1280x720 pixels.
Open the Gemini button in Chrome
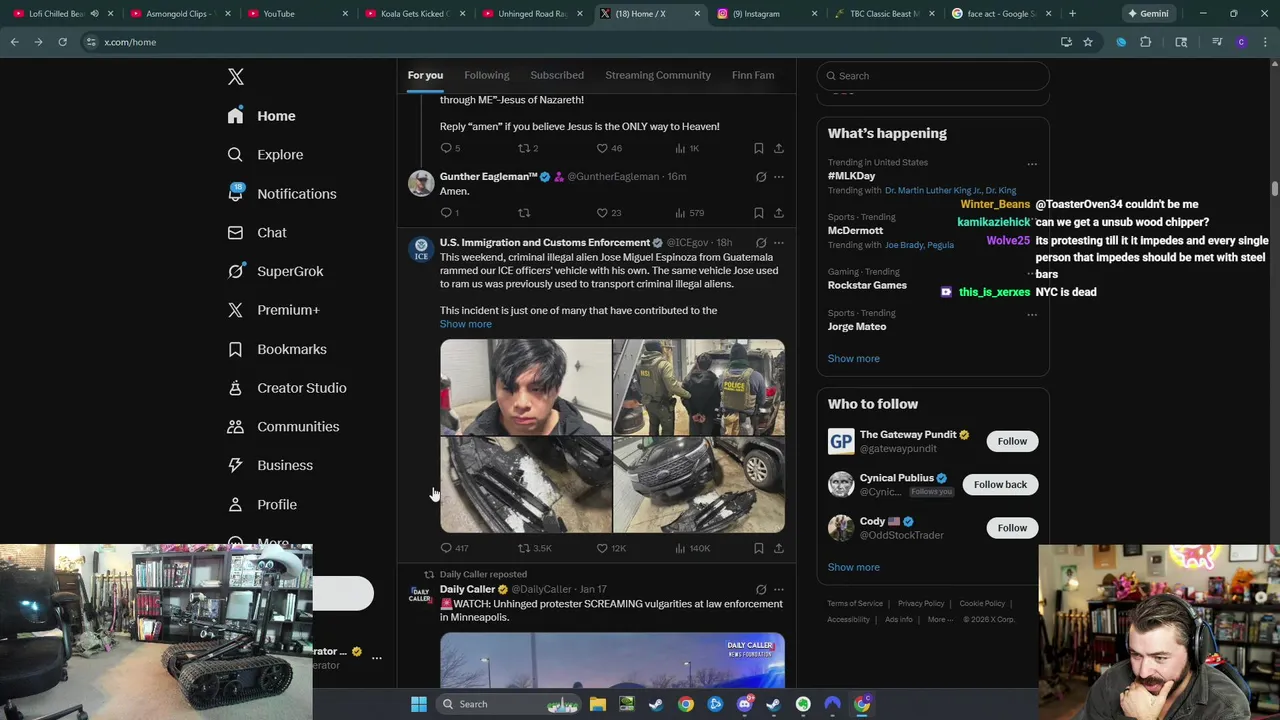1147,14
